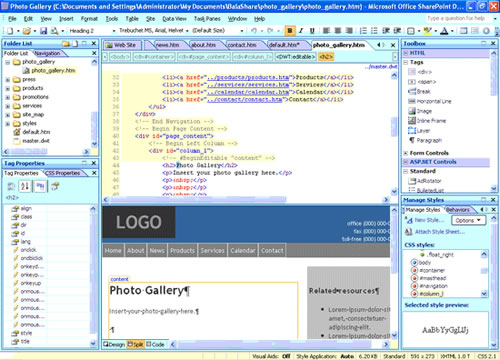Toggle Underline formatting

312,31
